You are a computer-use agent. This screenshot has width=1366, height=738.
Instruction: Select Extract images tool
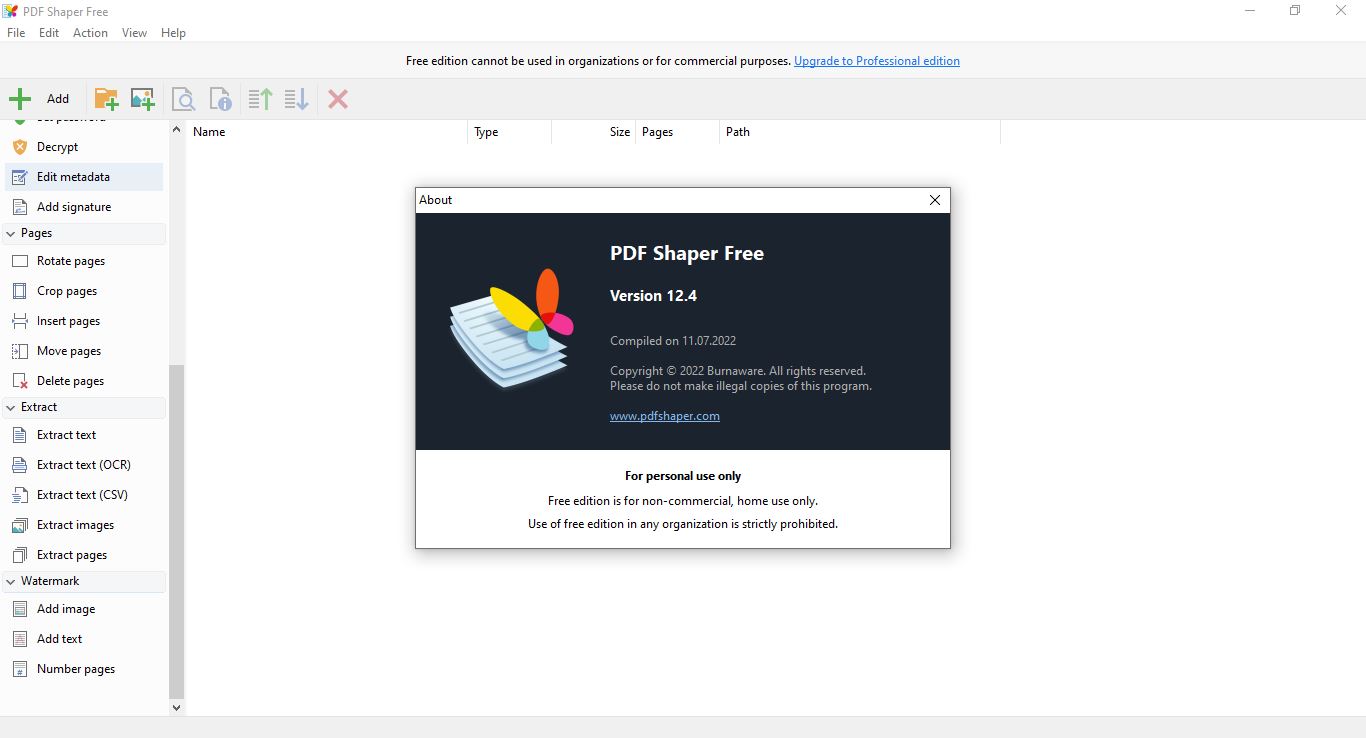[85, 525]
